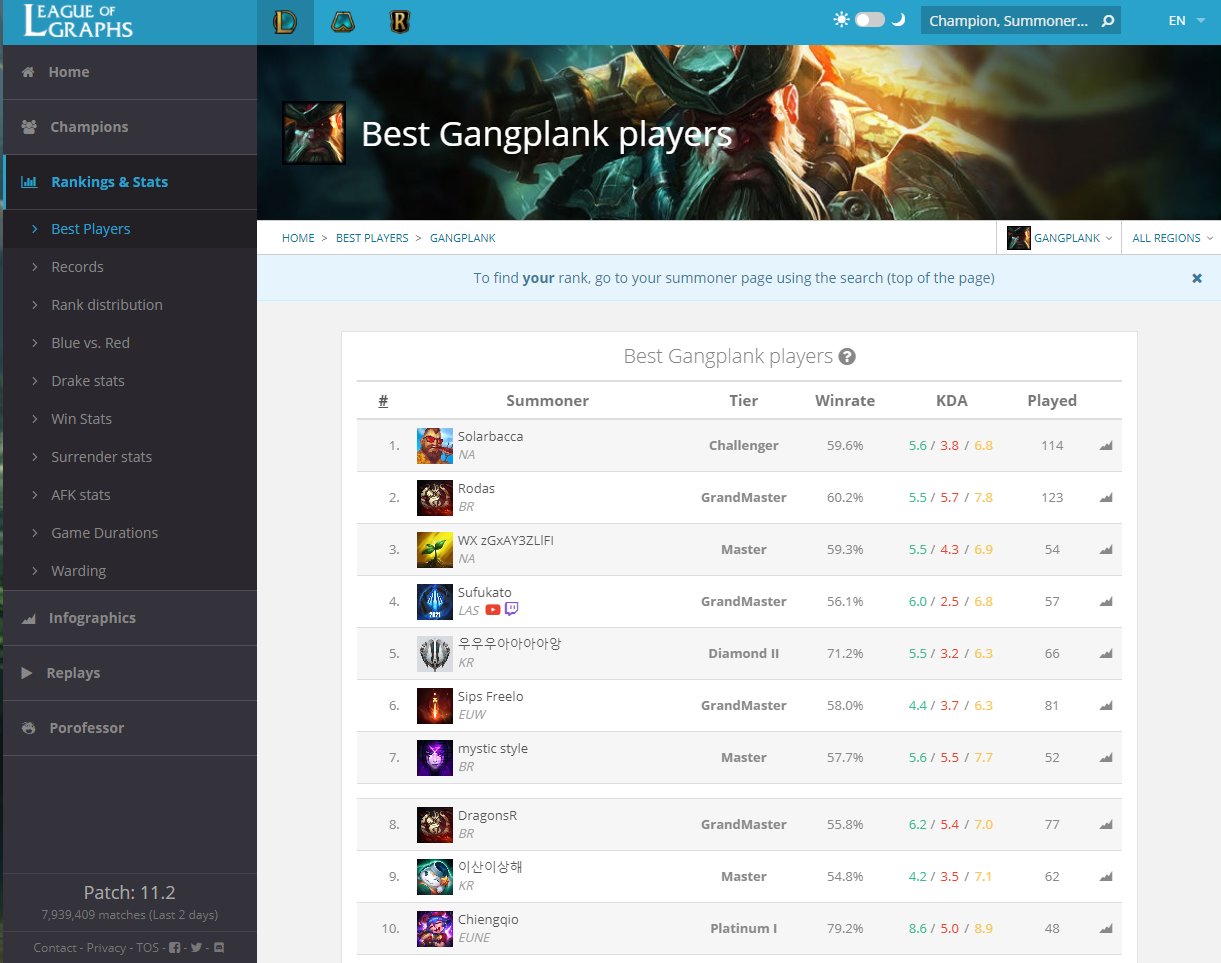Click the help question mark icon
Image resolution: width=1221 pixels, height=963 pixels.
pos(847,357)
